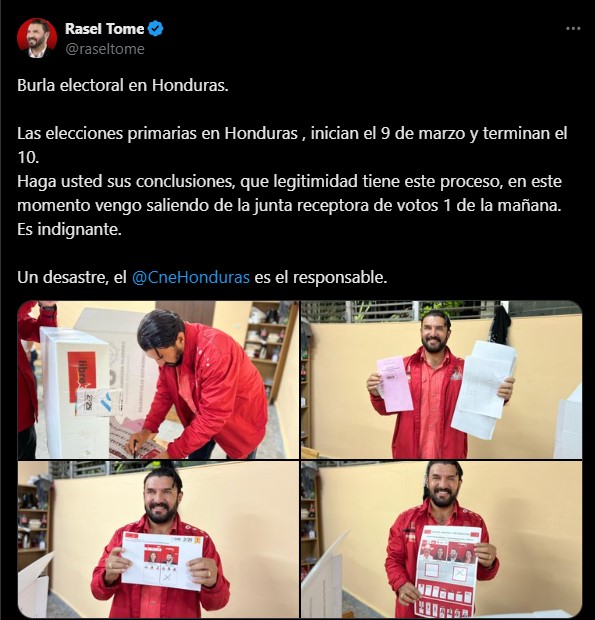The width and height of the screenshot is (595, 620).
Task: Click the 'momento vengo saliendo de la junta' line
Action: 289,206
